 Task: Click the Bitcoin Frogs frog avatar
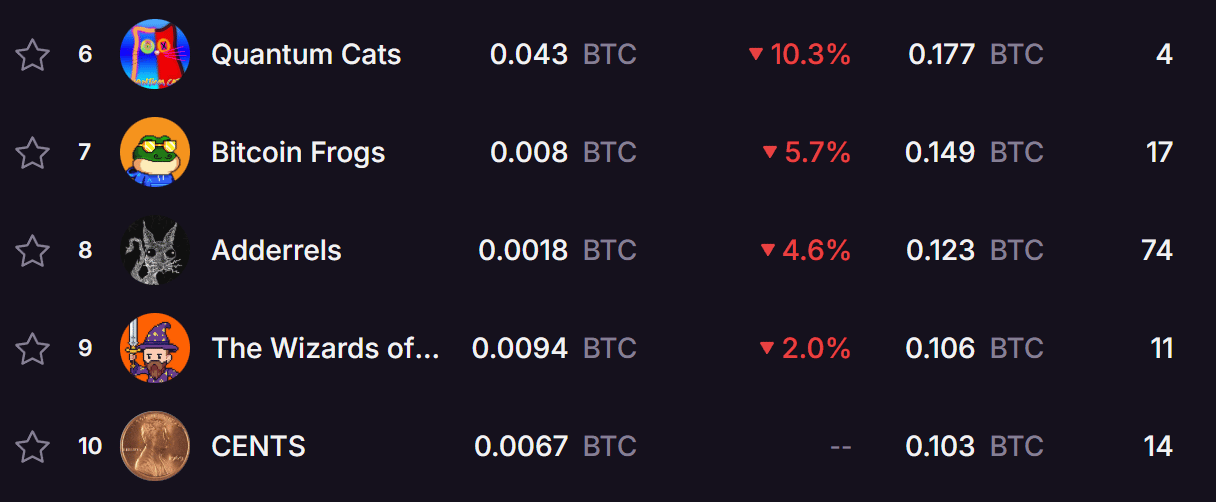(155, 152)
